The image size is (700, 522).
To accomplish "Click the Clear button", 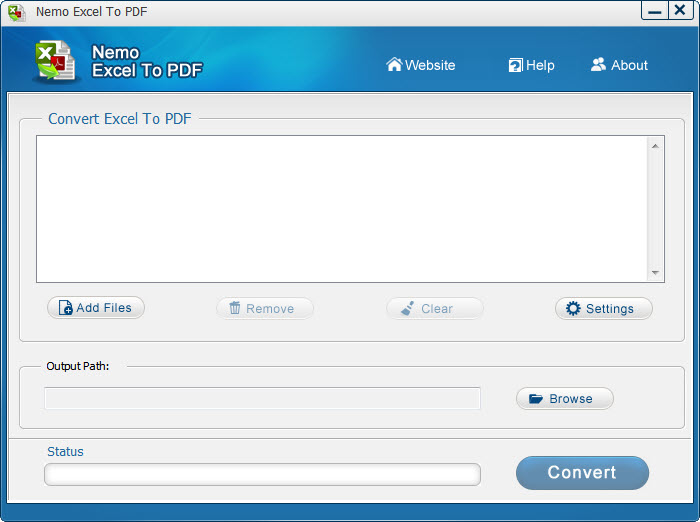I will click(x=434, y=309).
